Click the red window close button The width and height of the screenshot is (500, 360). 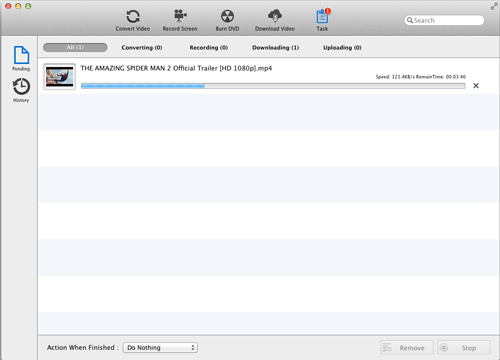(x=8, y=6)
